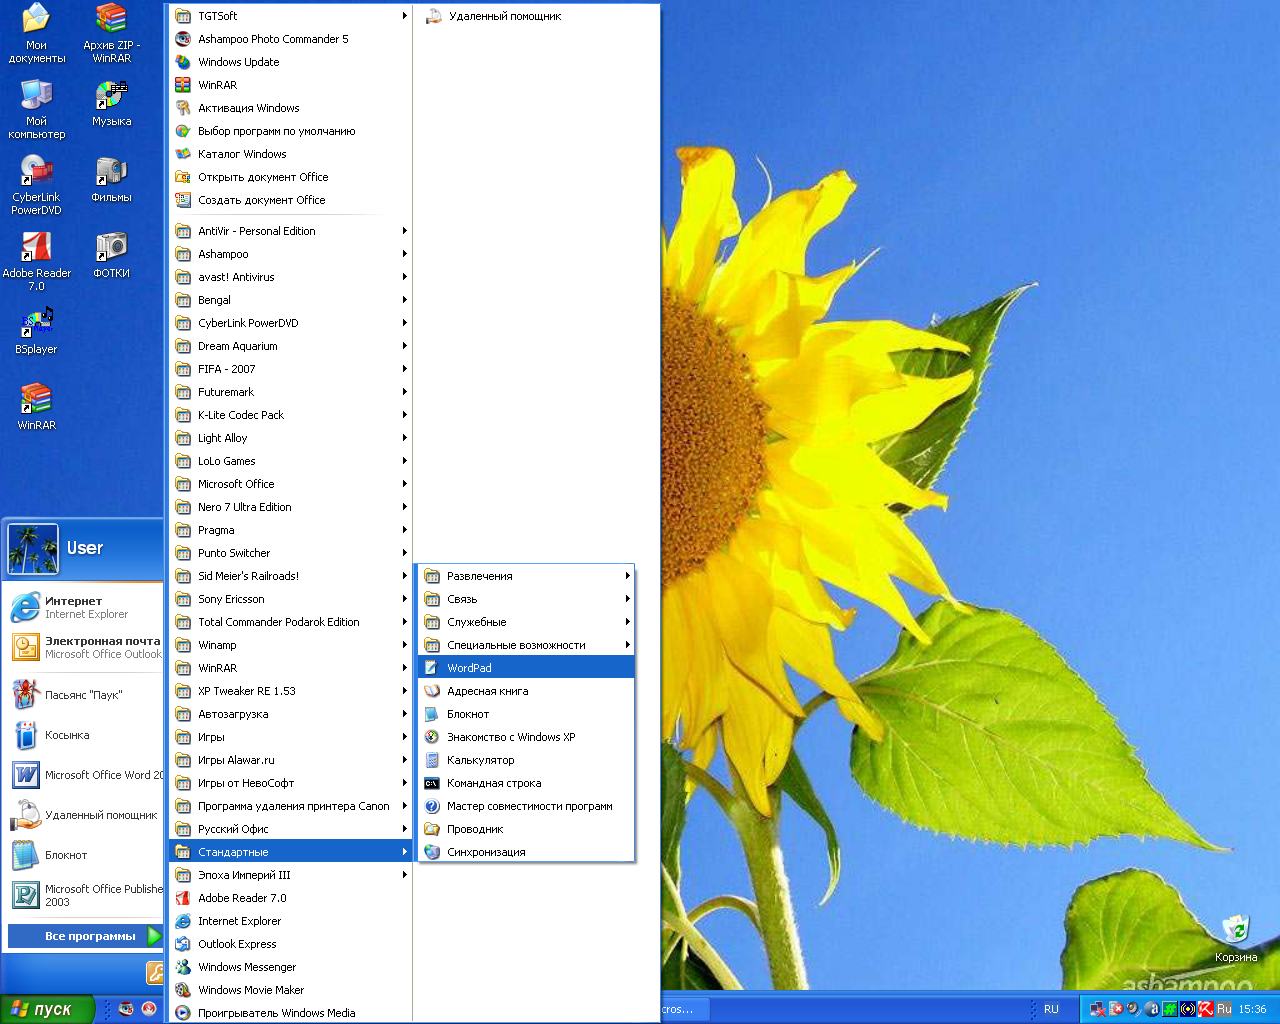Click Мастер совместимости программ icon
The image size is (1280, 1024).
coord(432,806)
